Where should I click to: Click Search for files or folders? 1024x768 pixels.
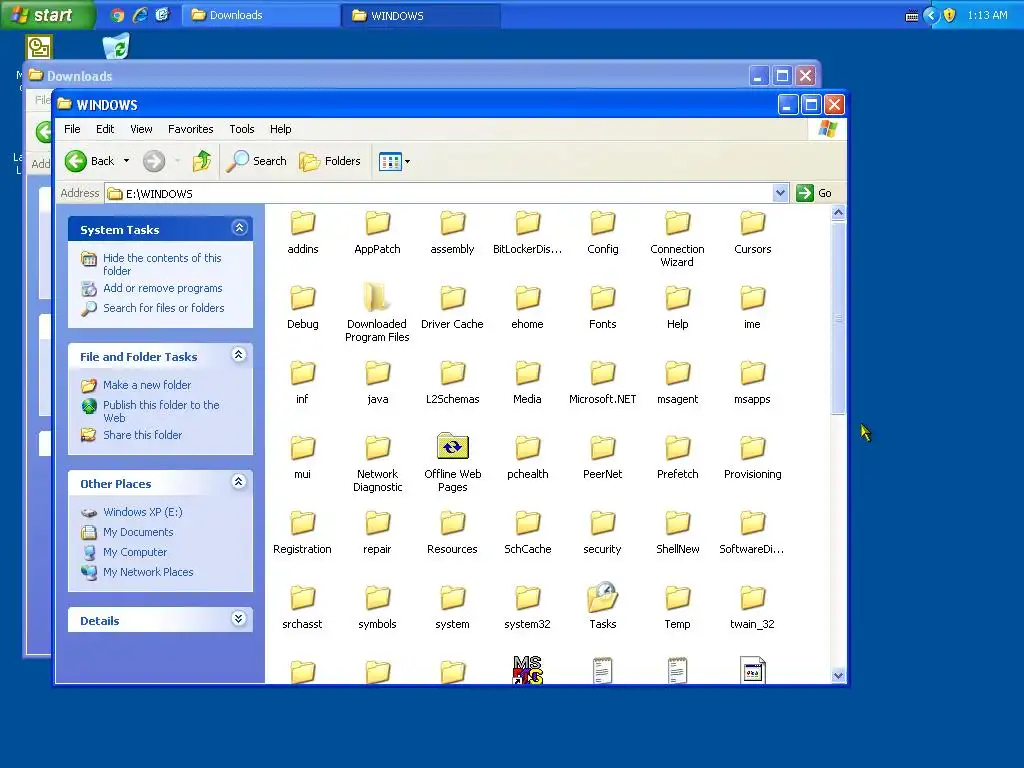point(163,308)
